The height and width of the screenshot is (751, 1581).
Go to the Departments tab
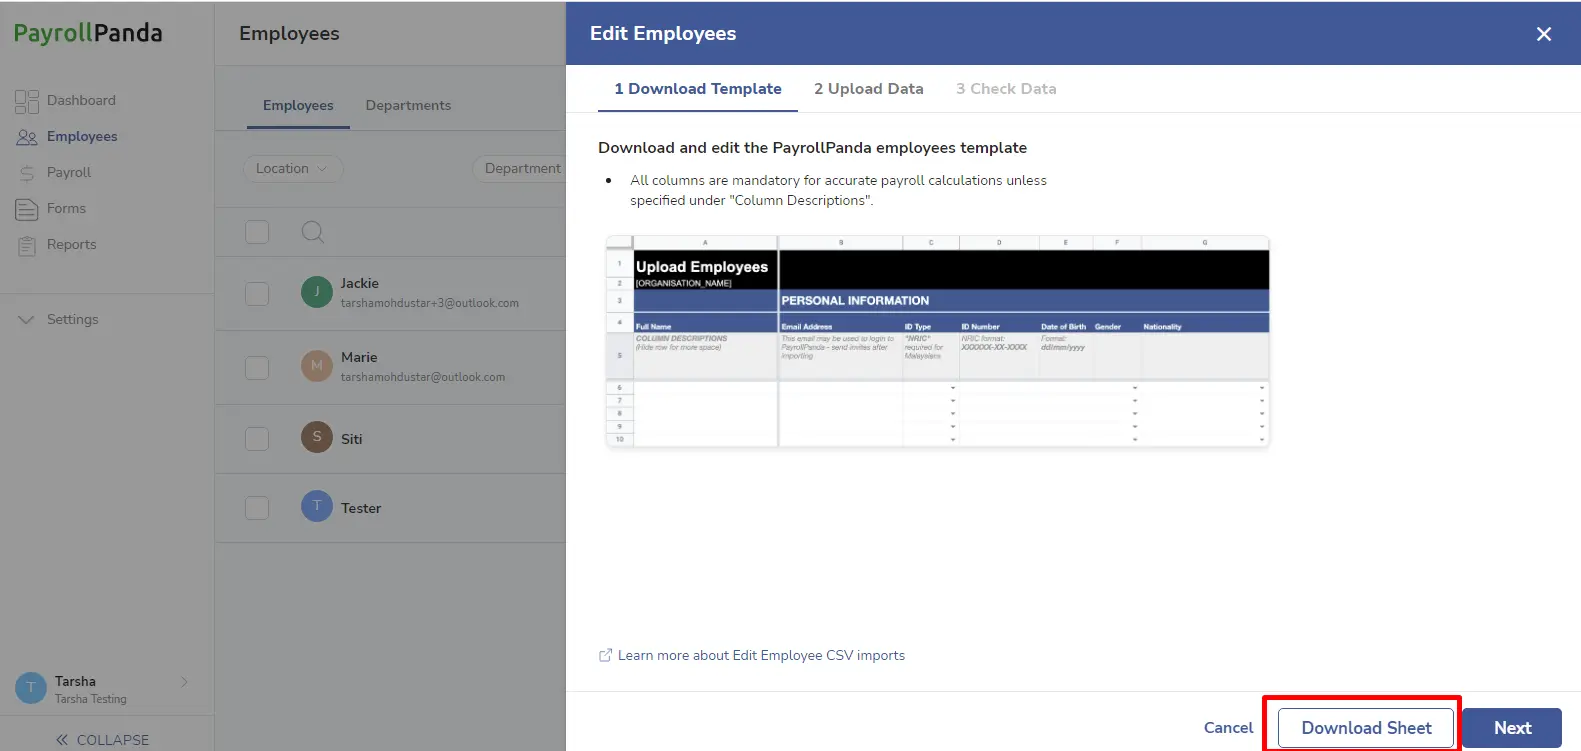tap(408, 105)
